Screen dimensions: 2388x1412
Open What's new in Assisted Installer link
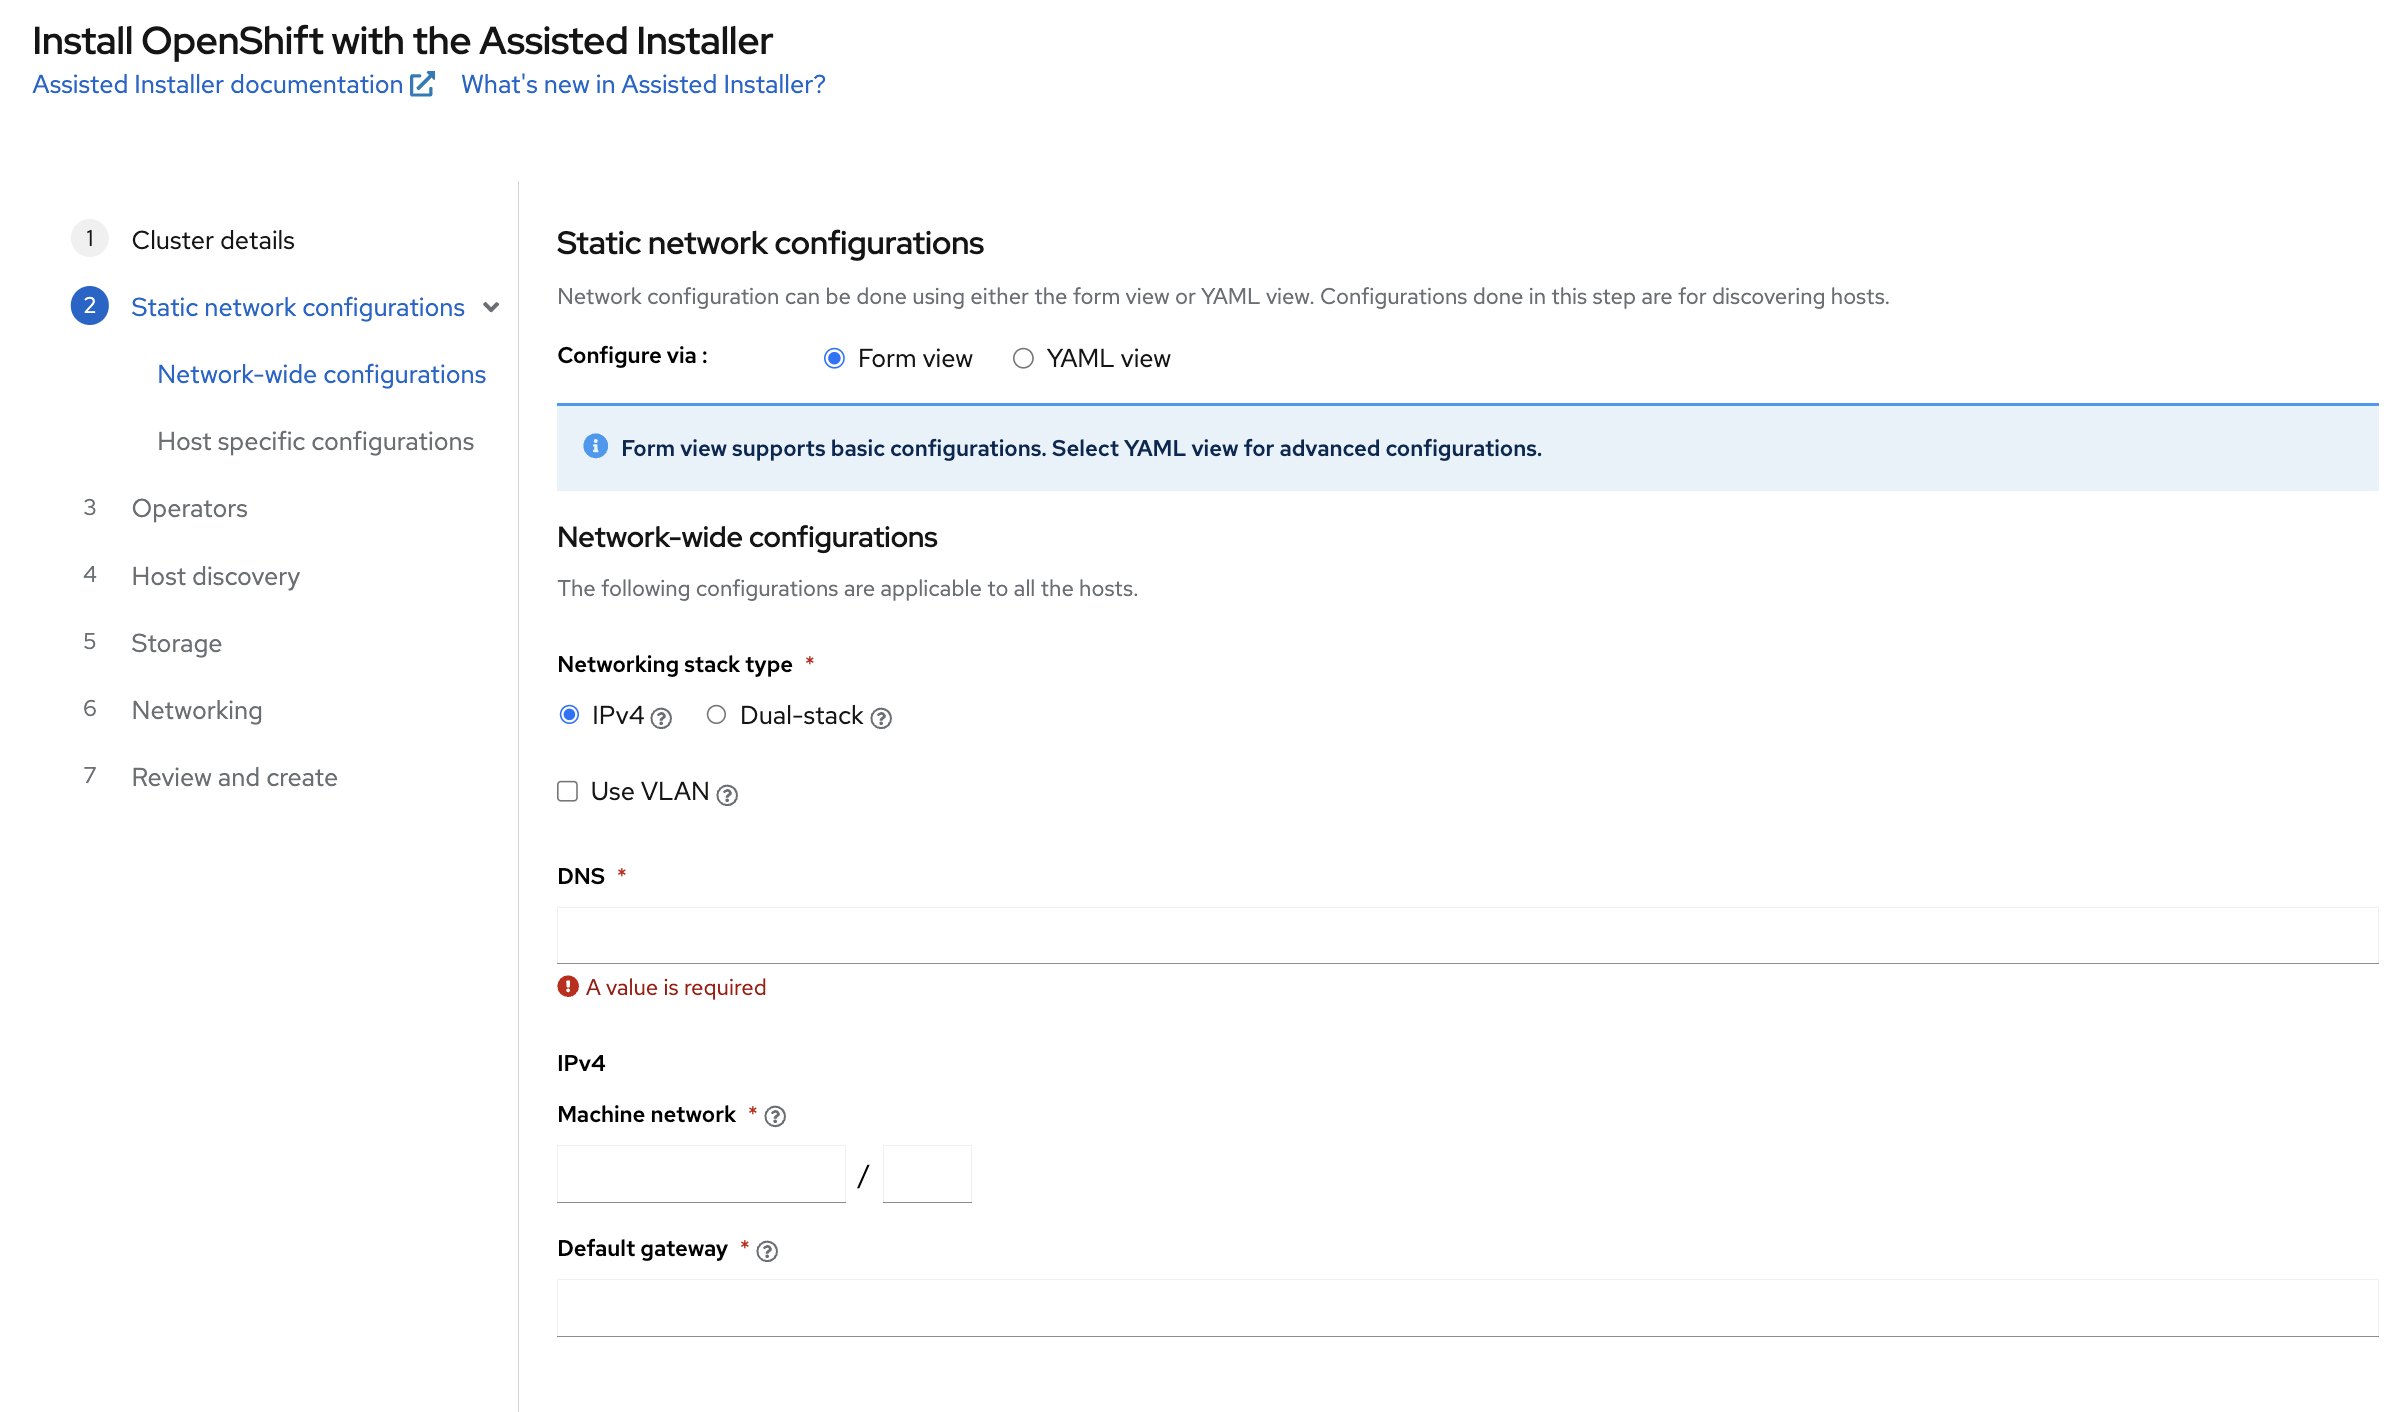(x=643, y=84)
